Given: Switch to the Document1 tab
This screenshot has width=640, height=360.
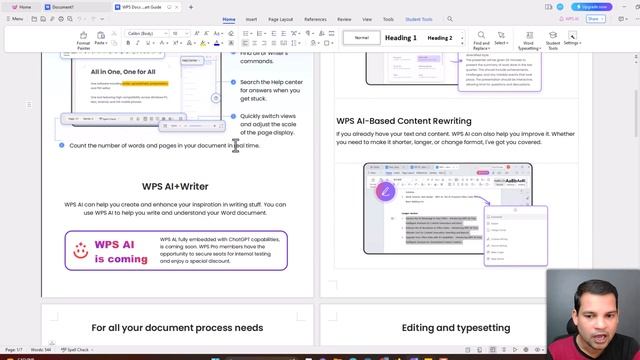Looking at the screenshot, I should [x=59, y=7].
